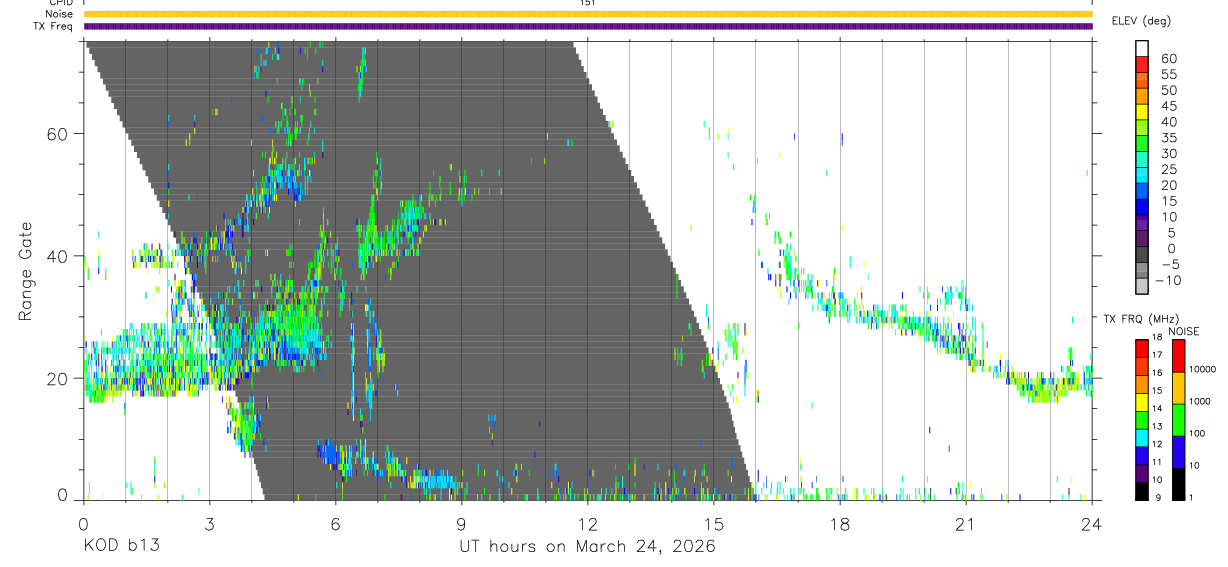The image size is (1228, 567).
Task: Select the elevation scale value "30"
Action: [1169, 154]
